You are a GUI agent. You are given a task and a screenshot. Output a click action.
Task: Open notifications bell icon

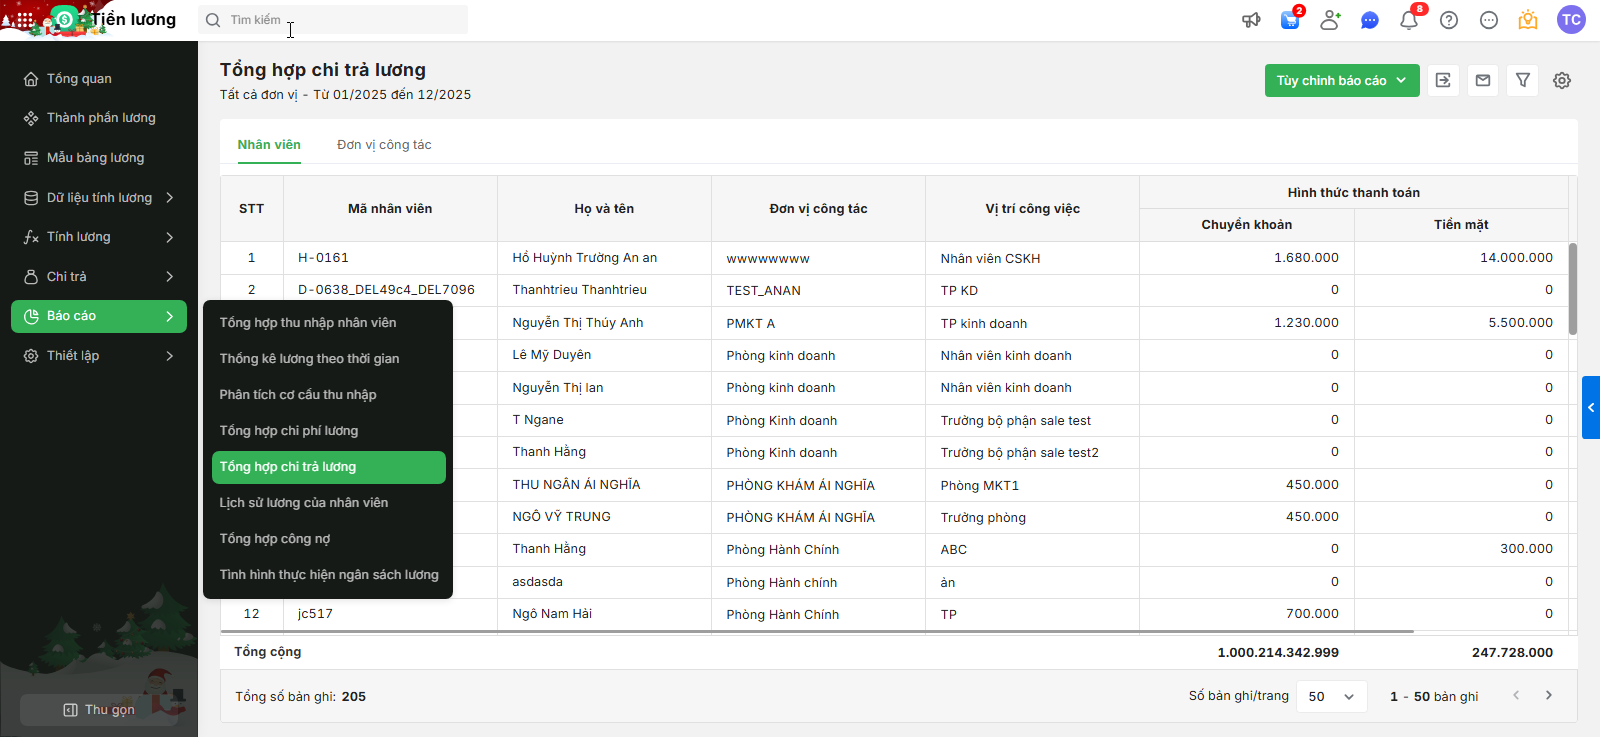[1409, 20]
